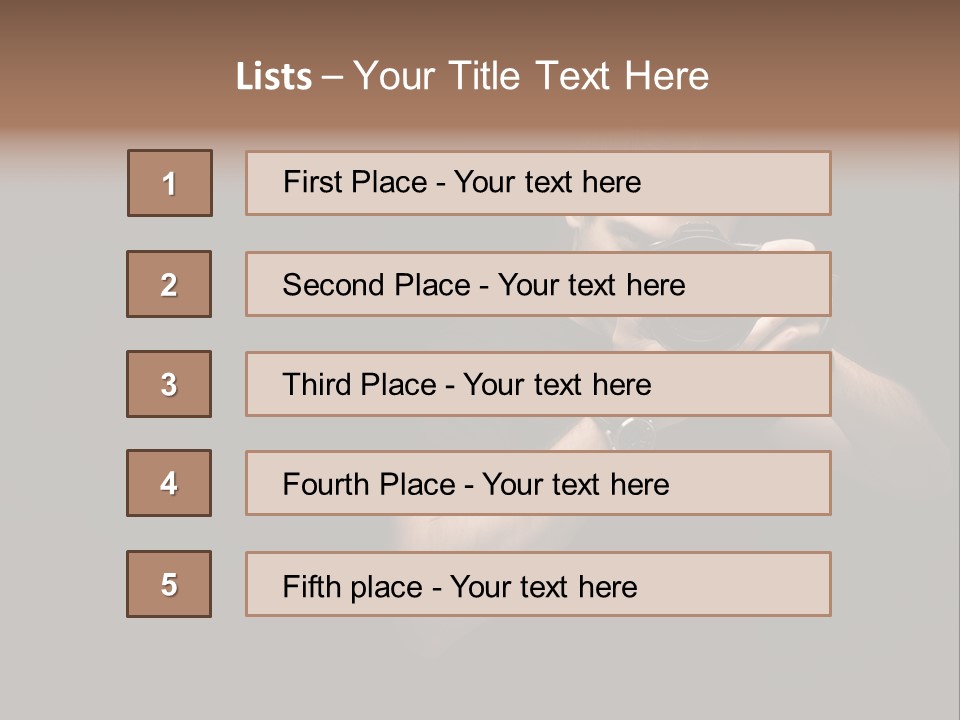The image size is (960, 720).
Task: Select the Fifth place text box
Action: (x=538, y=584)
